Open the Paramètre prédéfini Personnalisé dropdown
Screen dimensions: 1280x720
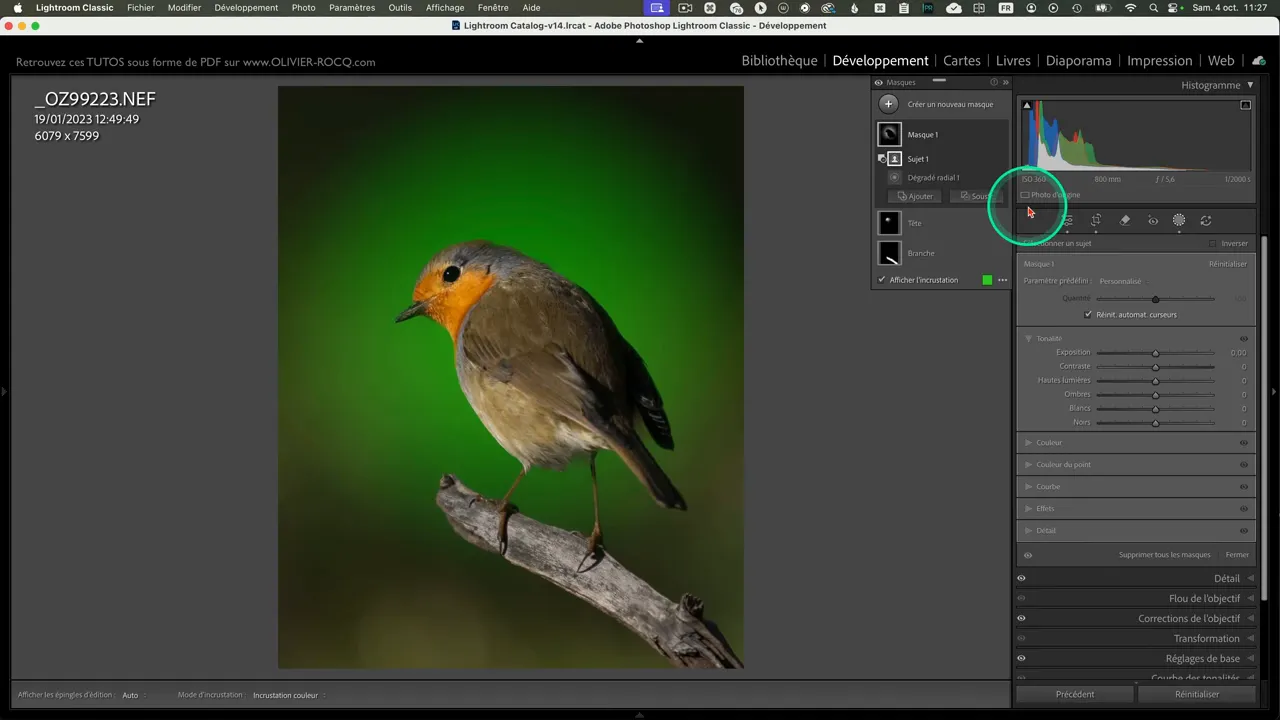coord(1120,281)
